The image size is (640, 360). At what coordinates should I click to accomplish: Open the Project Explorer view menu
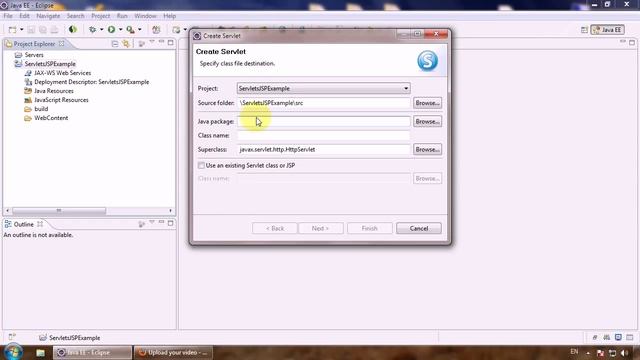(x=152, y=42)
